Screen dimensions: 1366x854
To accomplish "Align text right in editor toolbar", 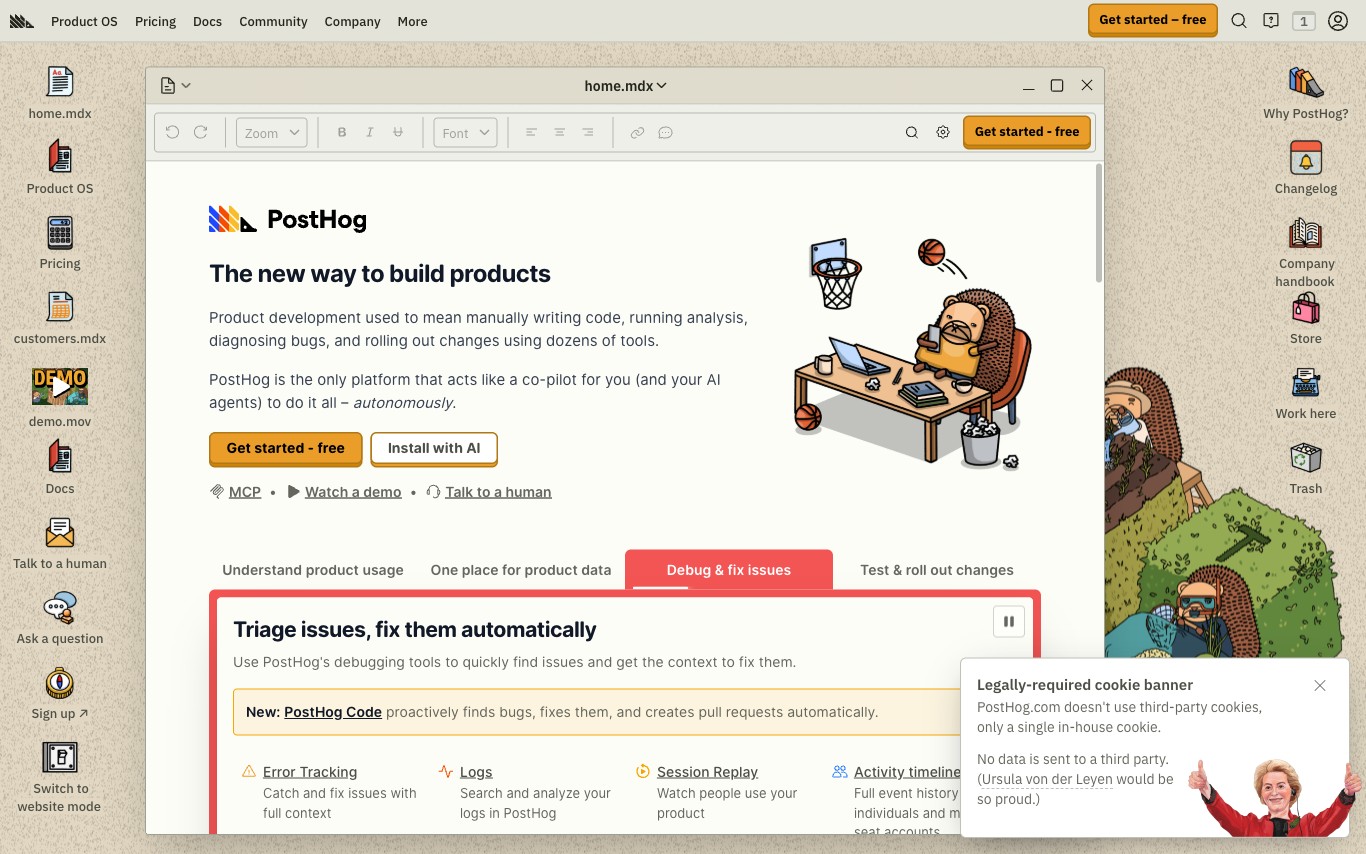I will click(588, 132).
